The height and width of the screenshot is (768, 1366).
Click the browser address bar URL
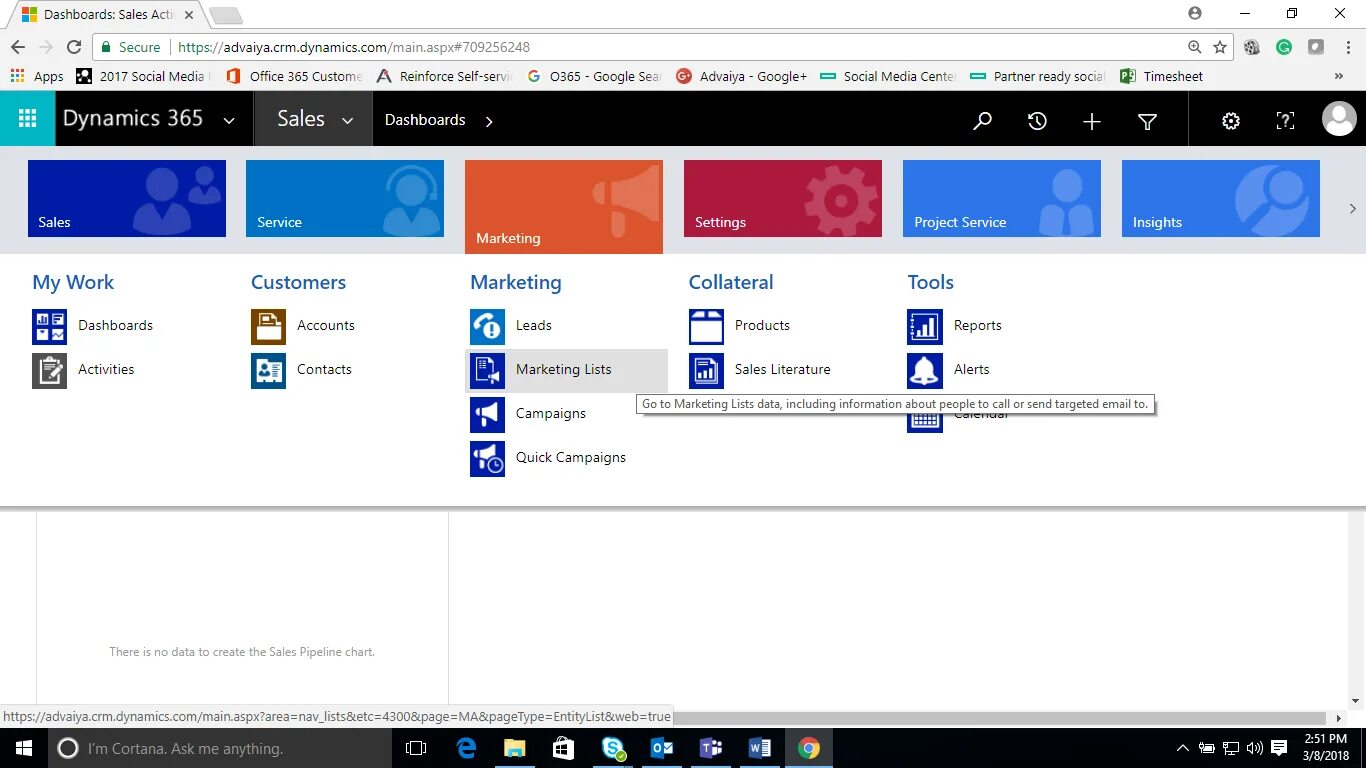(354, 47)
